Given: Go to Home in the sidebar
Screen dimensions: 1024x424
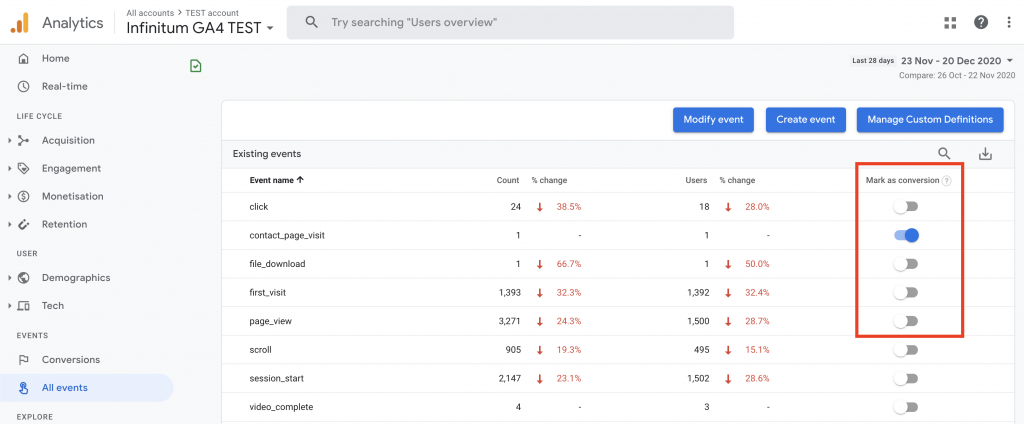Looking at the screenshot, I should 56,59.
